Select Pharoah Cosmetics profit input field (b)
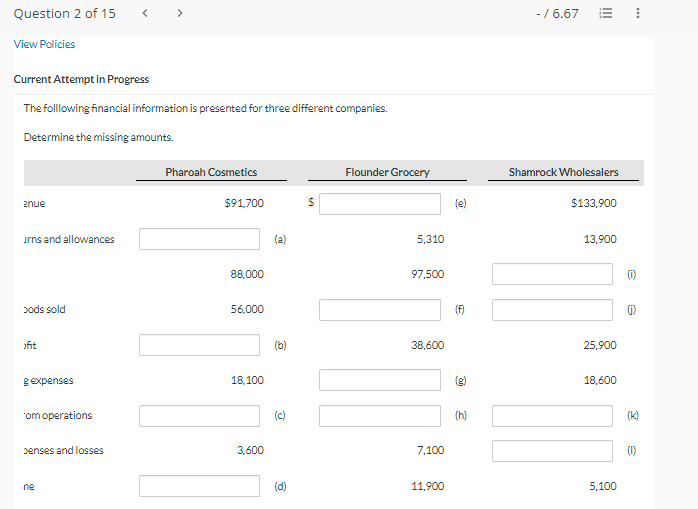This screenshot has width=698, height=509. point(200,345)
